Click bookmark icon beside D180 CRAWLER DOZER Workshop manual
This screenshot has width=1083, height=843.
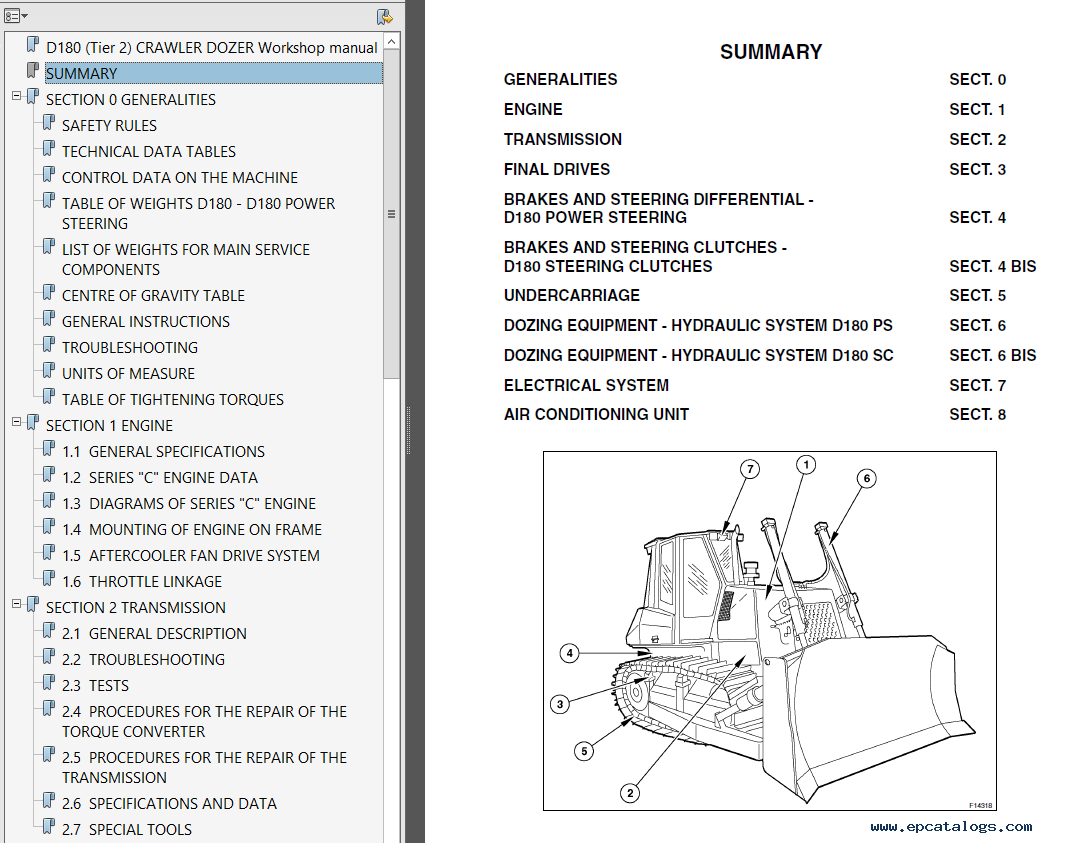[x=32, y=45]
